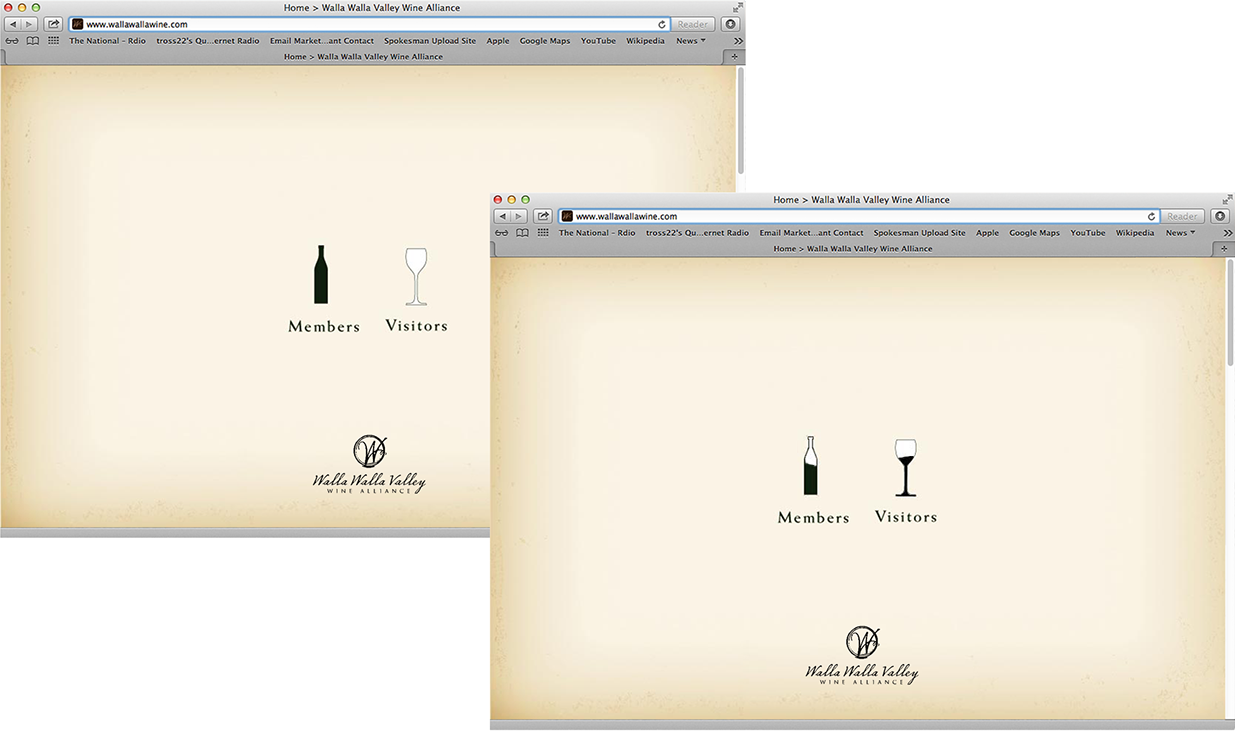Focus the address field in rear Safari window

point(370,24)
